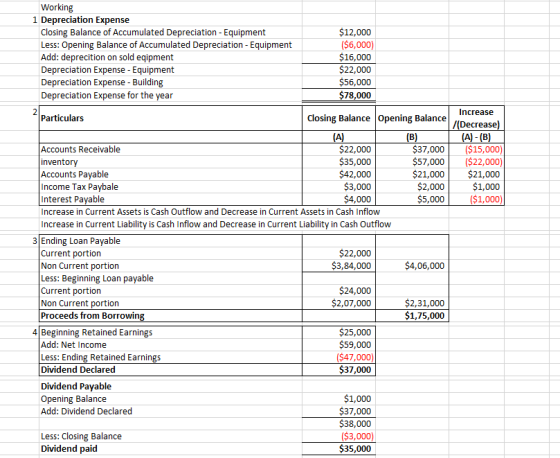Select the bold $37,000 dividend declared value

[x=355, y=370]
